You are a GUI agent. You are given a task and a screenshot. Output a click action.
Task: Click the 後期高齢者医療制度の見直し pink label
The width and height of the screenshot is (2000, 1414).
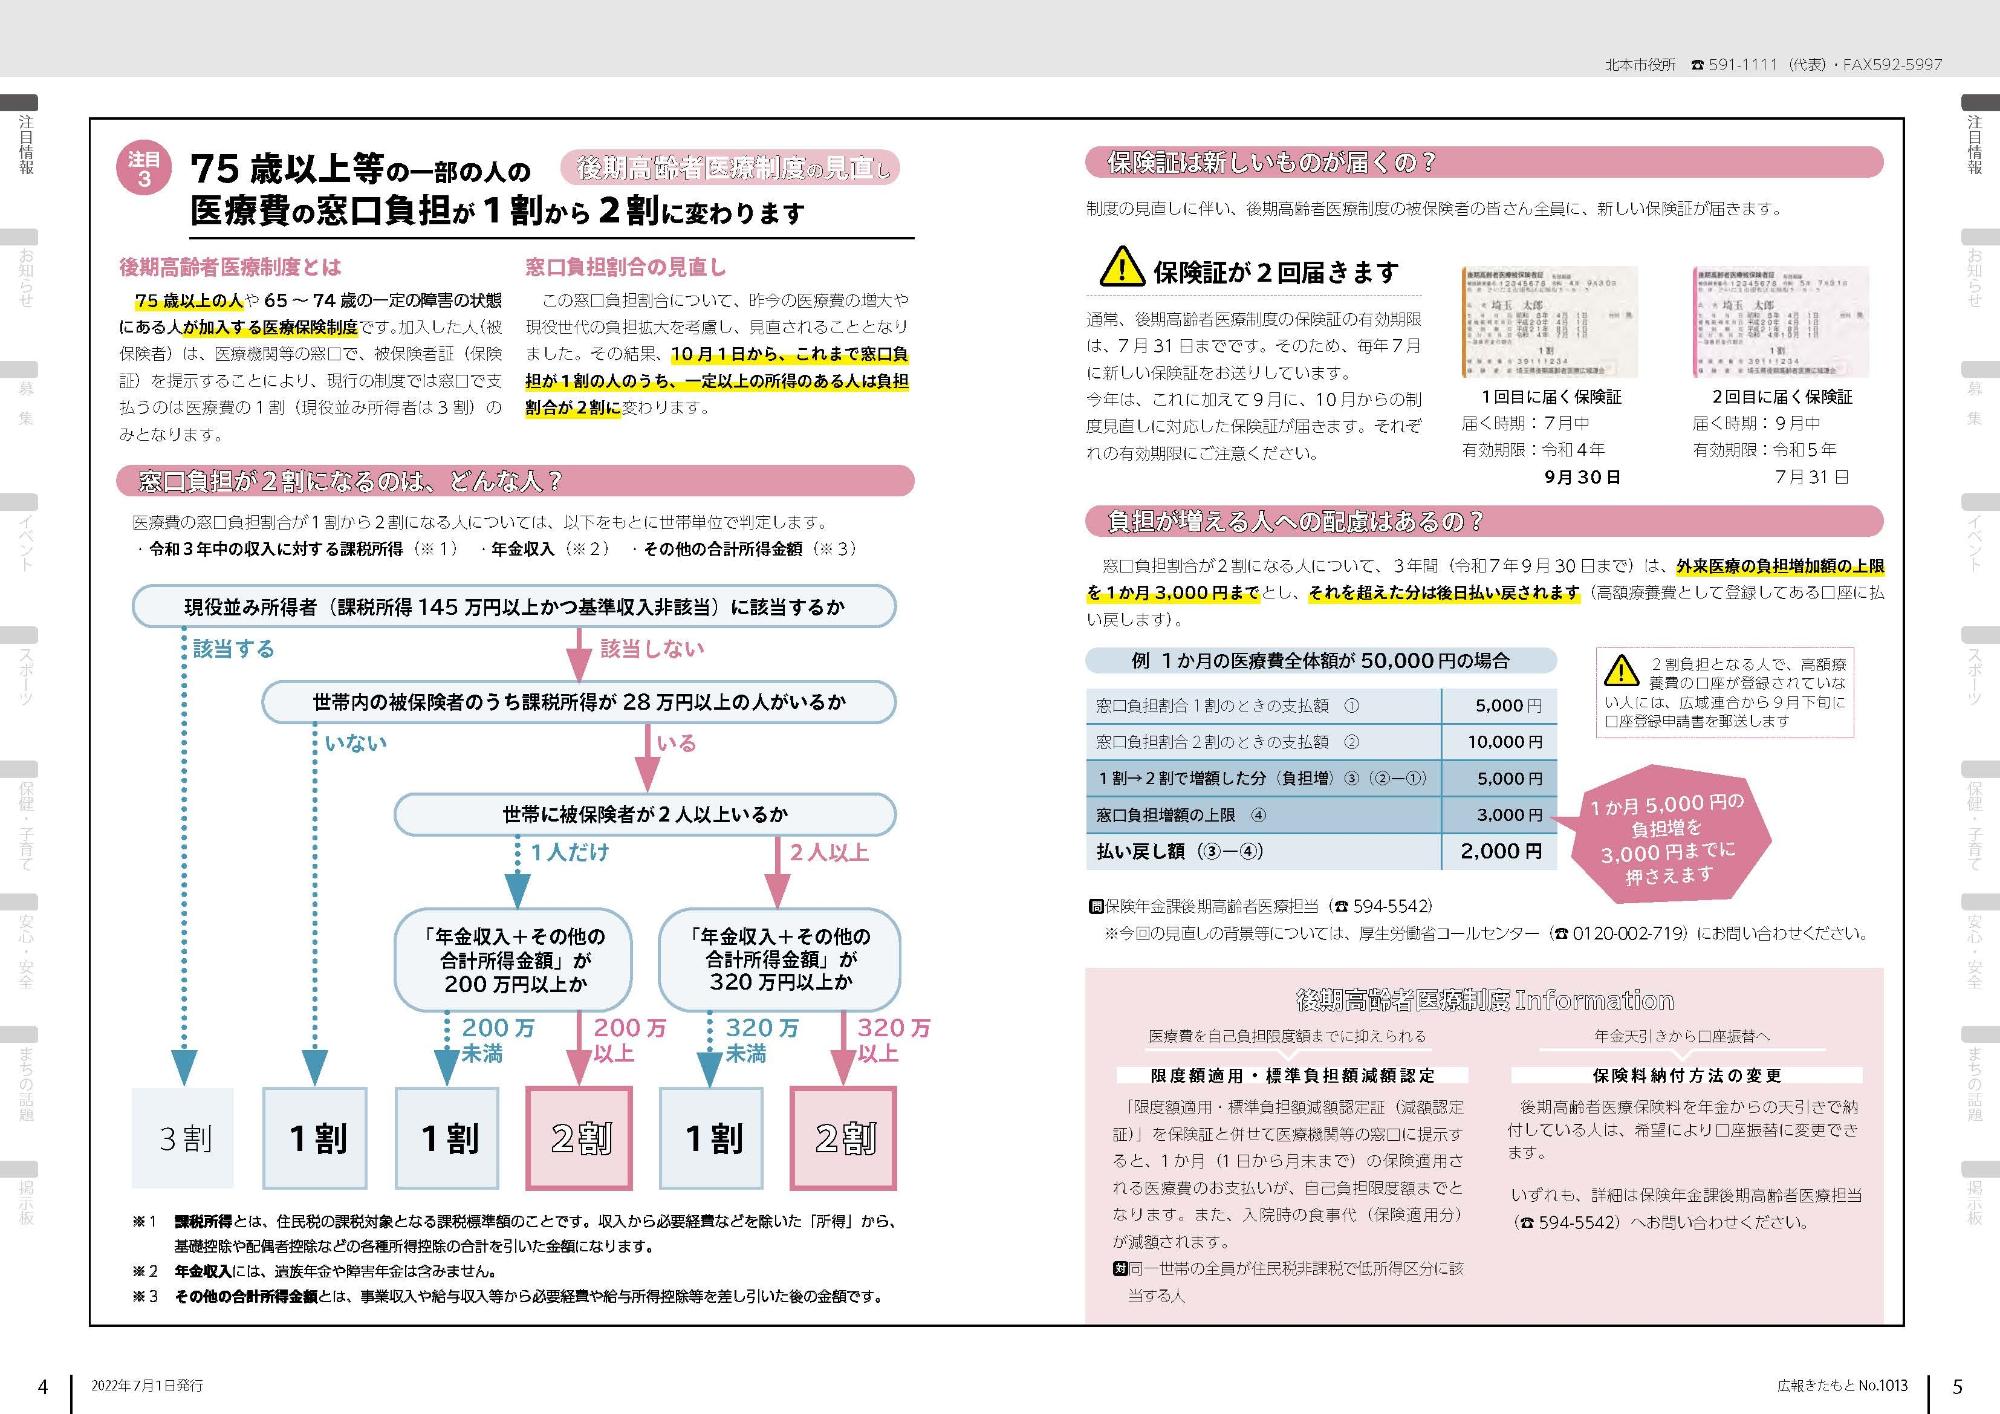[x=731, y=168]
